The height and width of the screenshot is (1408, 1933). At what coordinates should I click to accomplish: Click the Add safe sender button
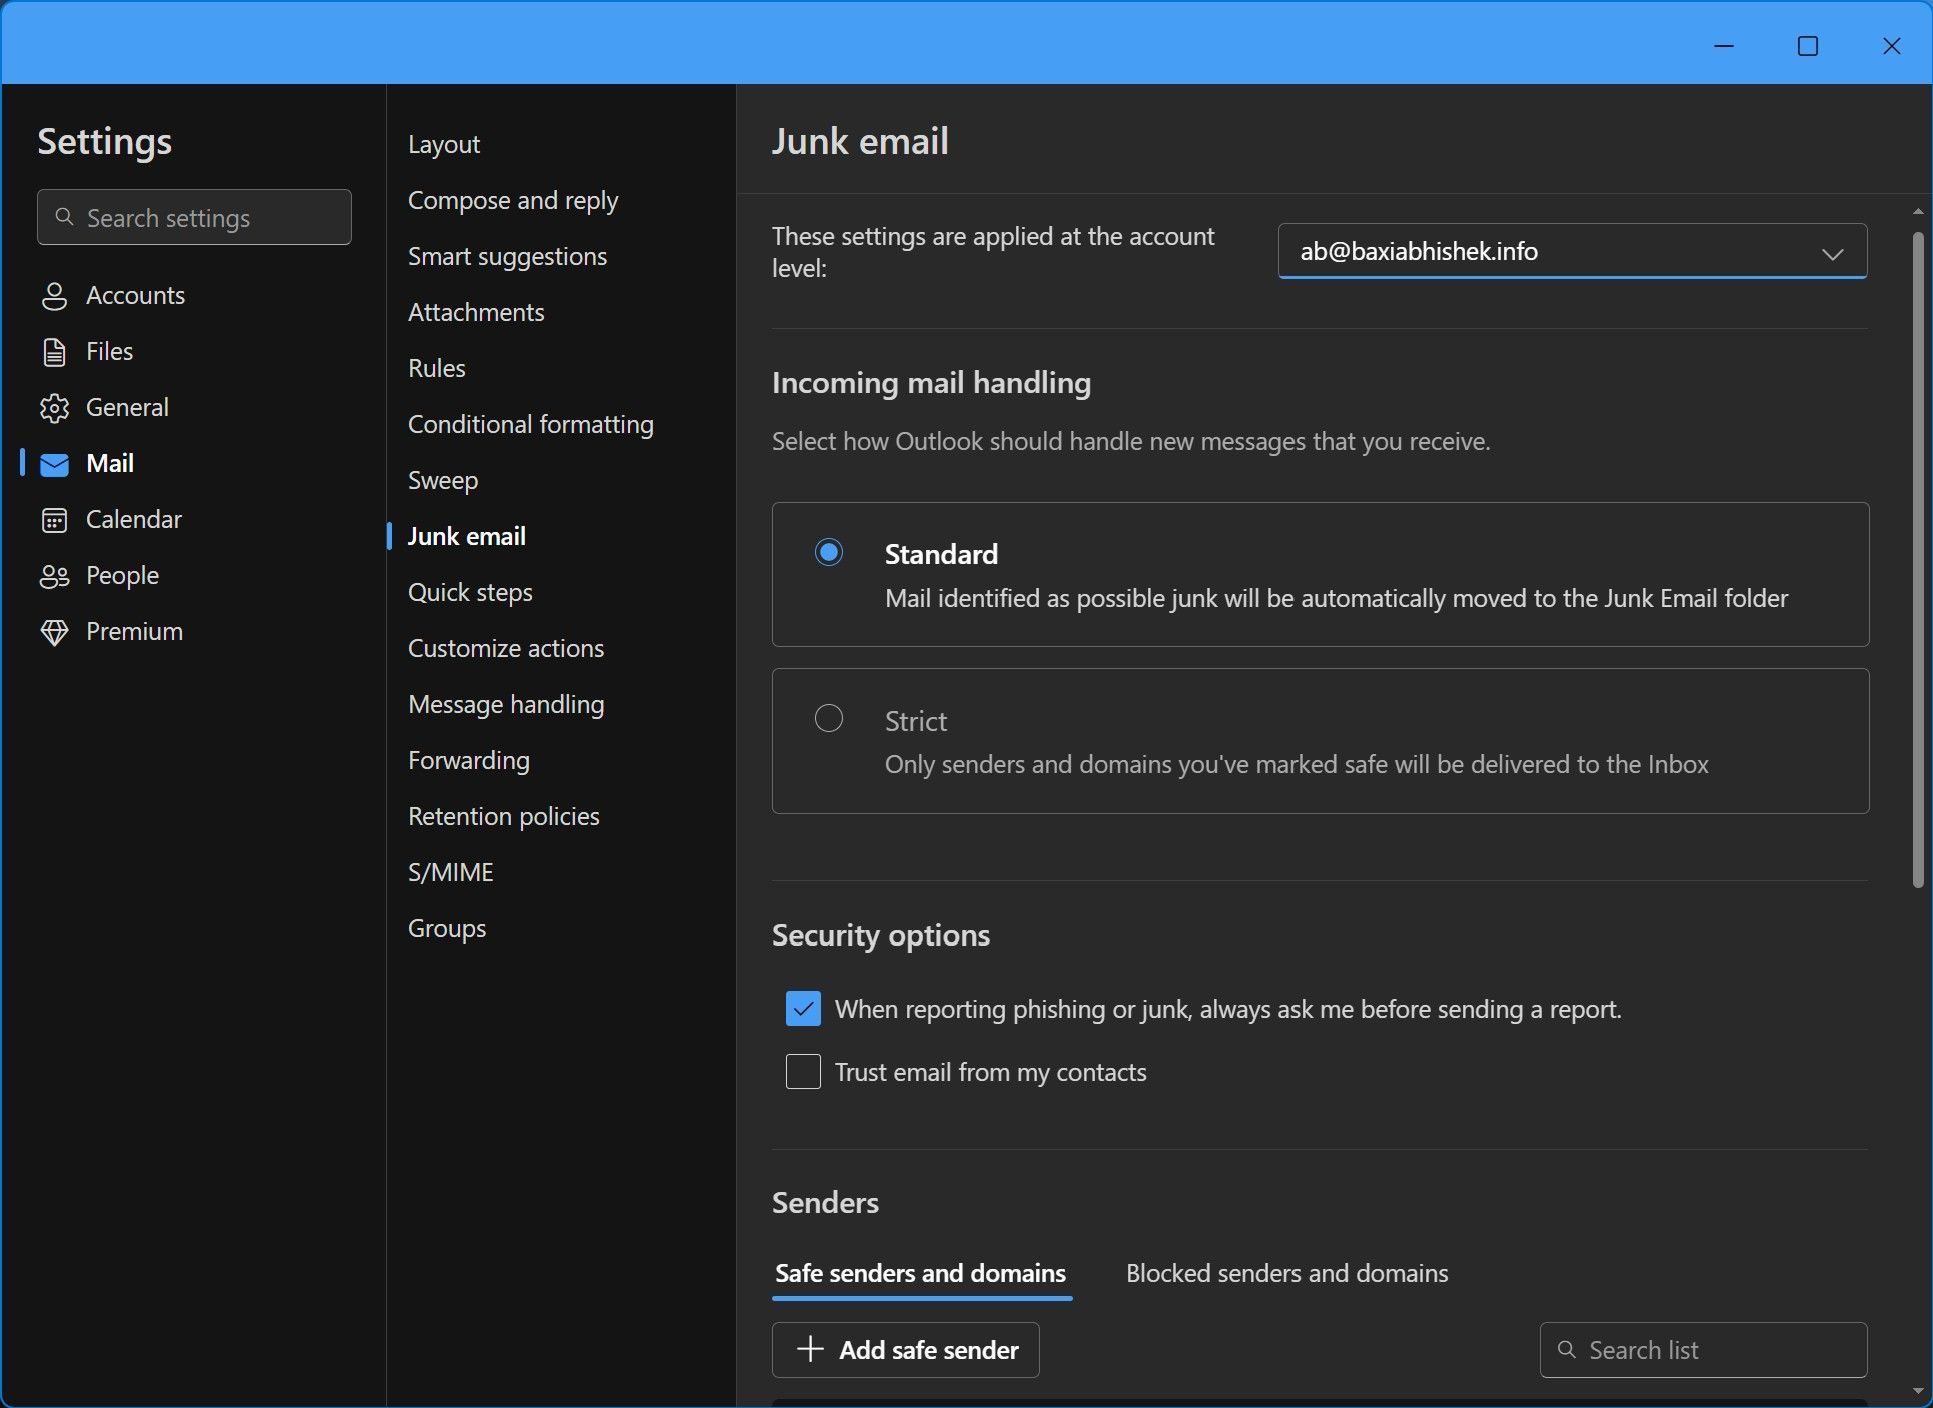[x=905, y=1349]
